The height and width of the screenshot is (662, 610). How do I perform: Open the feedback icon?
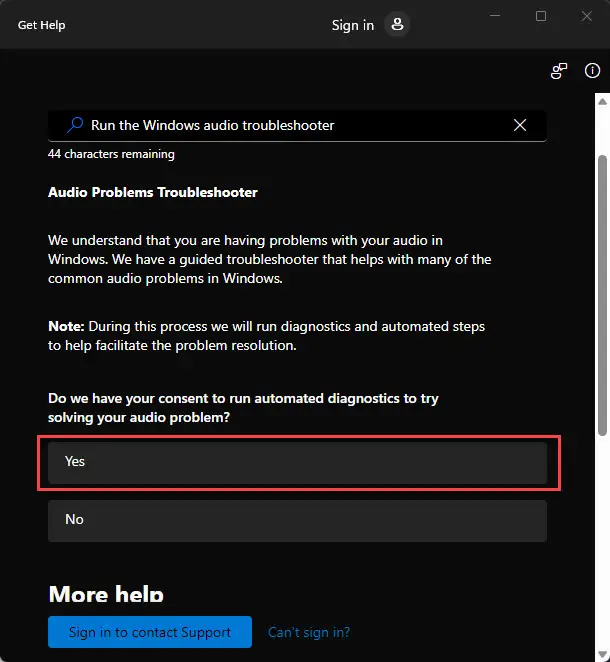pos(559,71)
